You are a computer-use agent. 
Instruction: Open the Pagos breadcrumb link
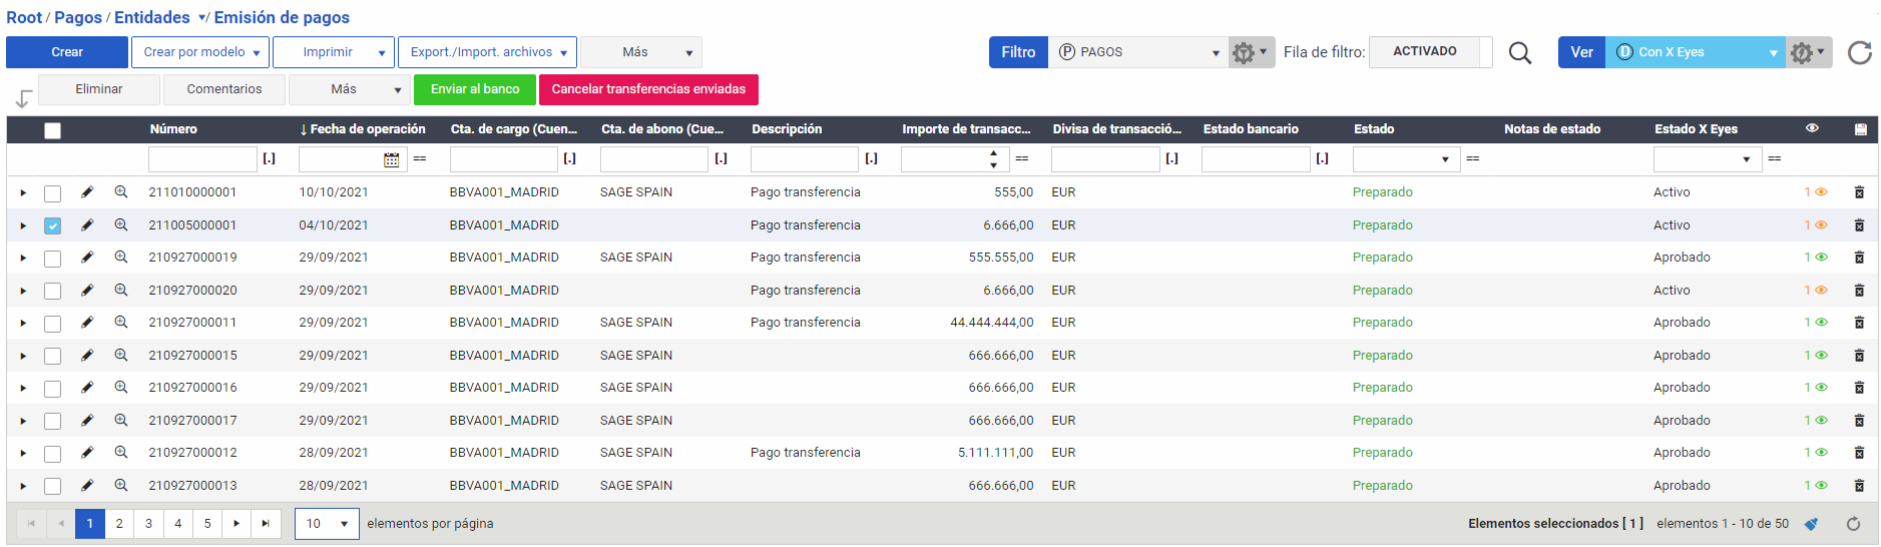click(78, 17)
